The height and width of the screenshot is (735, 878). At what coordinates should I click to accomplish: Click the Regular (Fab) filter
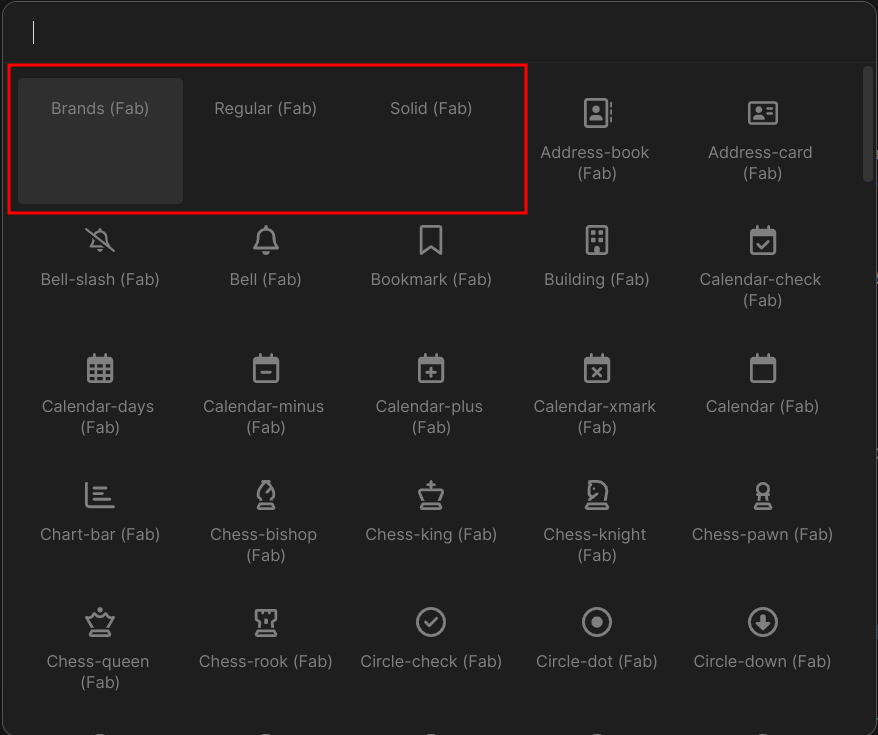point(265,108)
